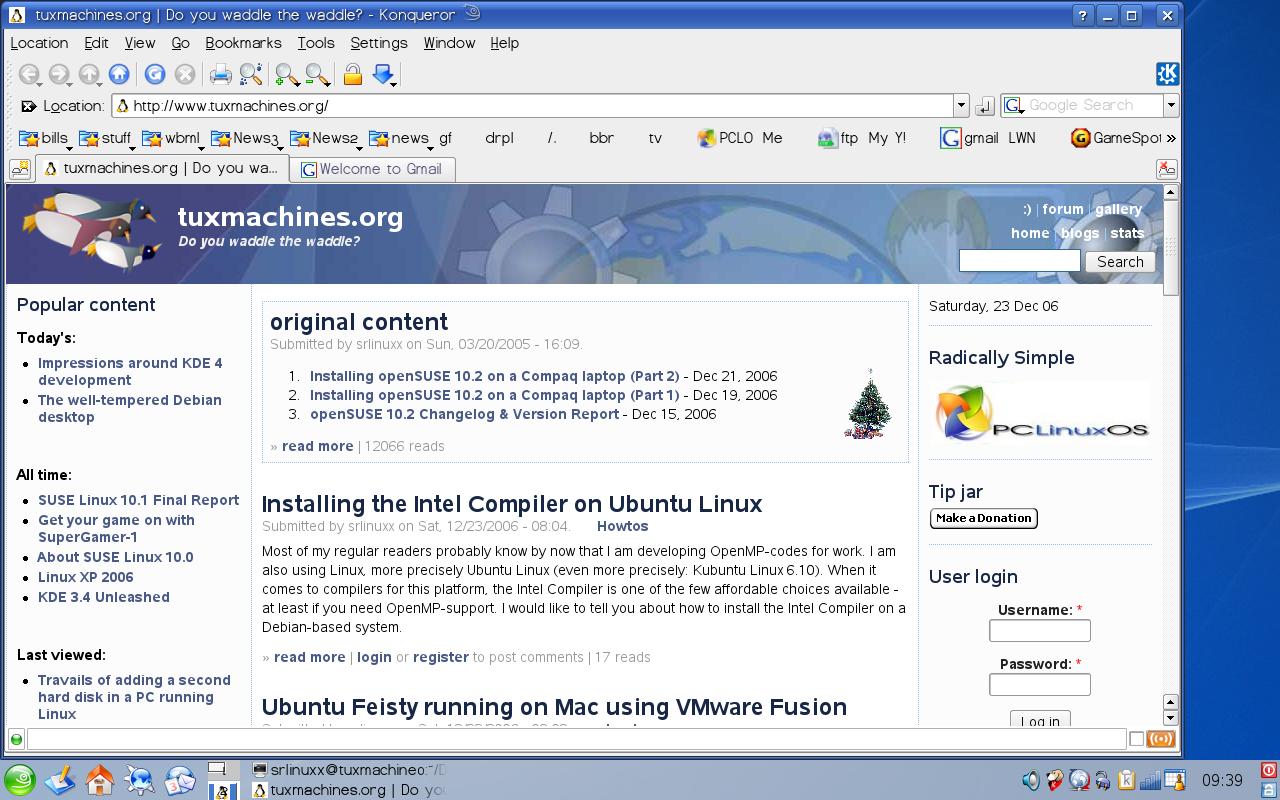Expand the stuff bookmark folder
1280x800 pixels.
pyautogui.click(x=106, y=138)
